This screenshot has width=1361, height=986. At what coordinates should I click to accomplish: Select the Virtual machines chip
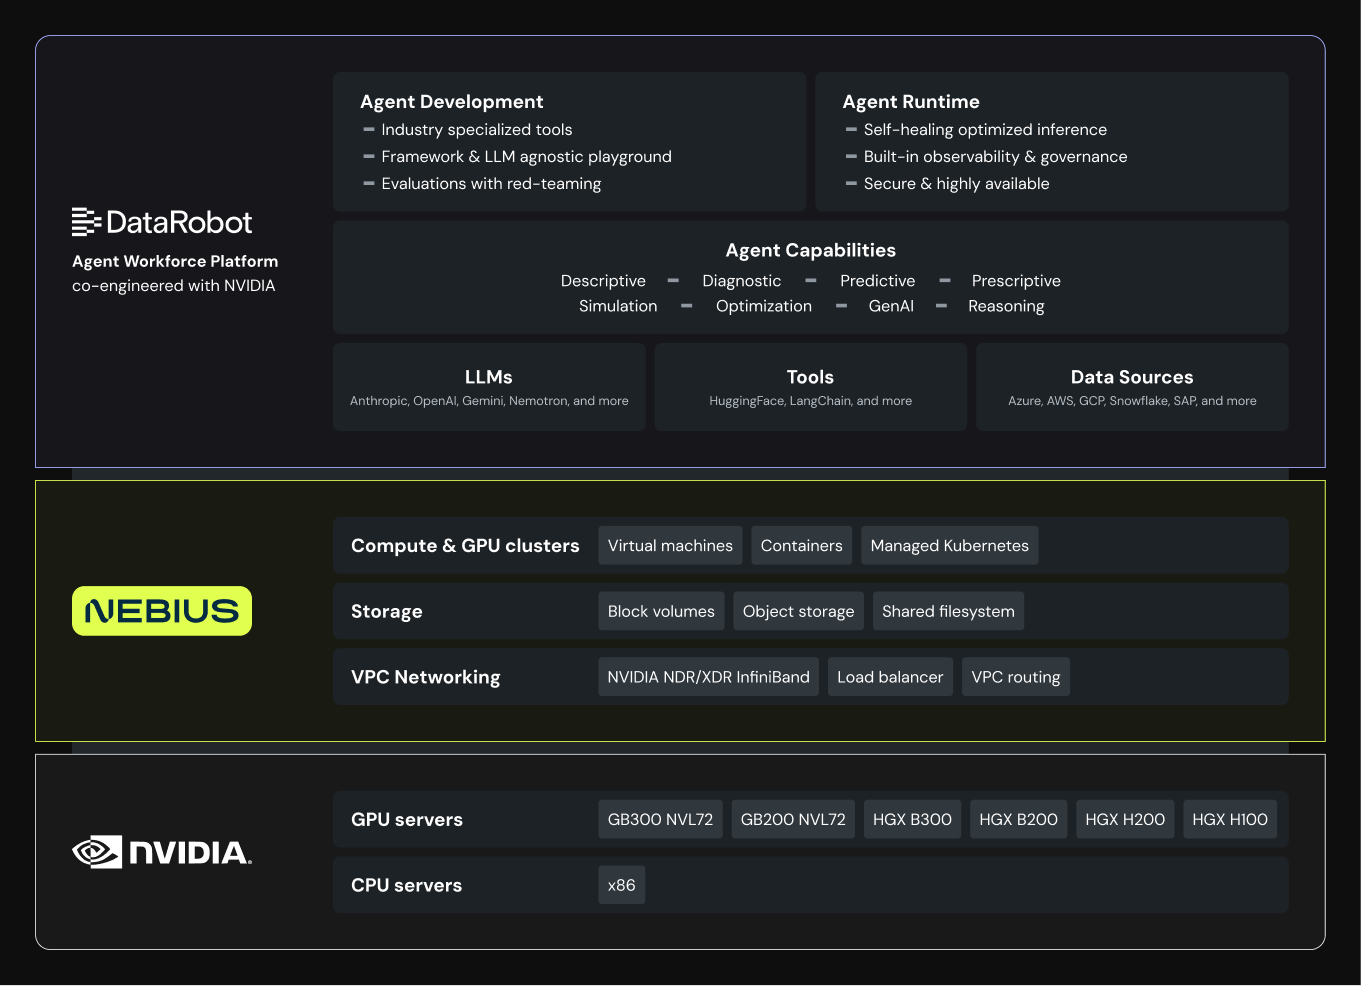(x=670, y=546)
